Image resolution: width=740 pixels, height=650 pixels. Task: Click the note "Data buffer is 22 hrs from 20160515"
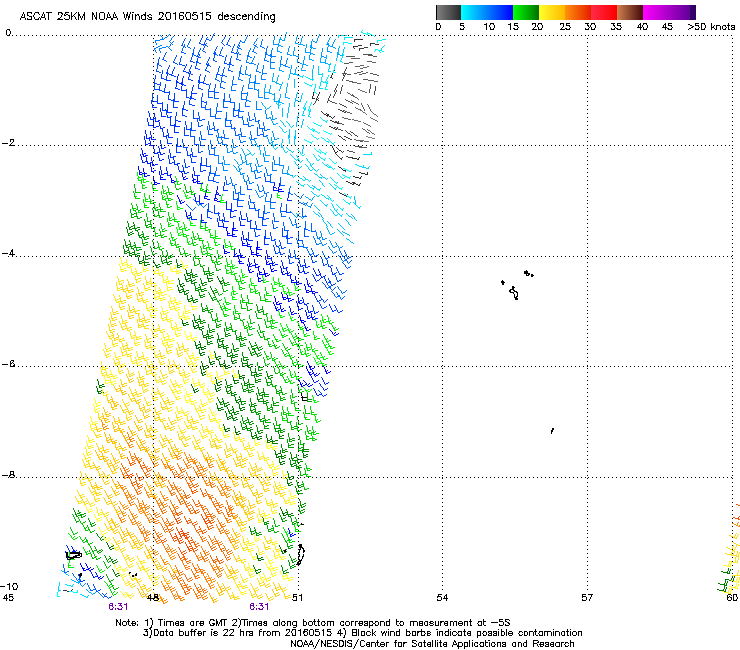[x=243, y=633]
